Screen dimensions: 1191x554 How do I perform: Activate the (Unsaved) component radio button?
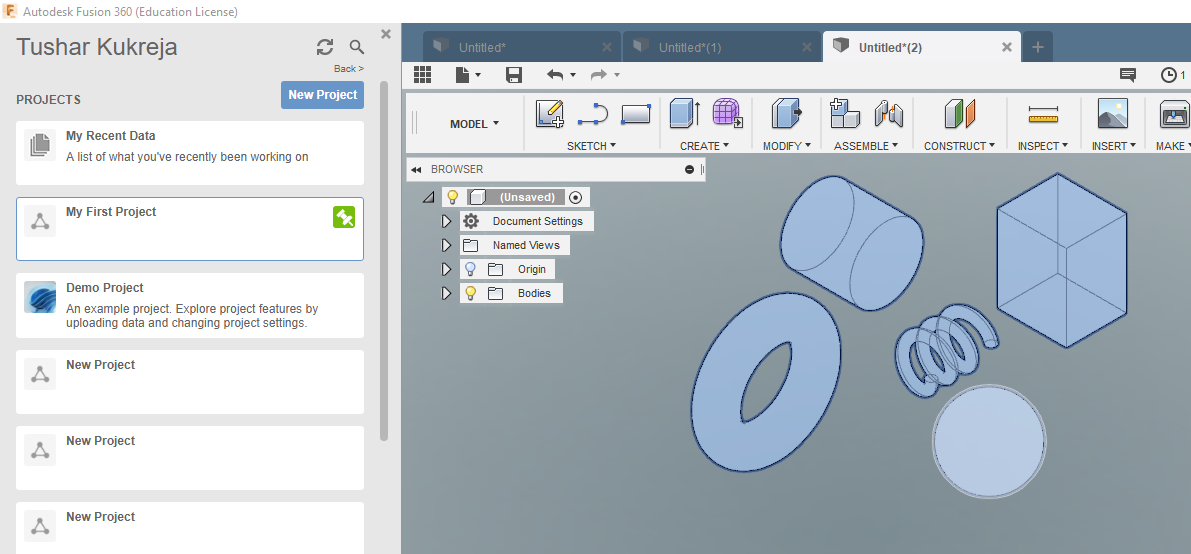(x=575, y=198)
